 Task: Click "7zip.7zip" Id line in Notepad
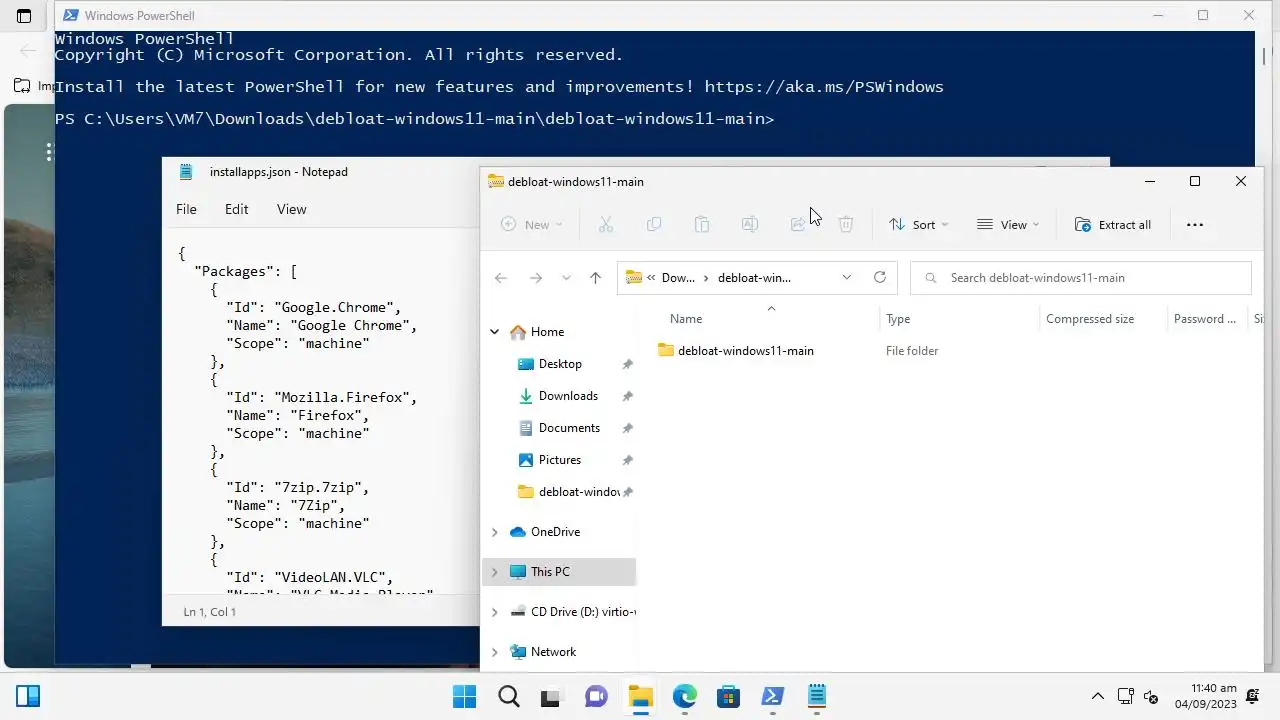(298, 487)
